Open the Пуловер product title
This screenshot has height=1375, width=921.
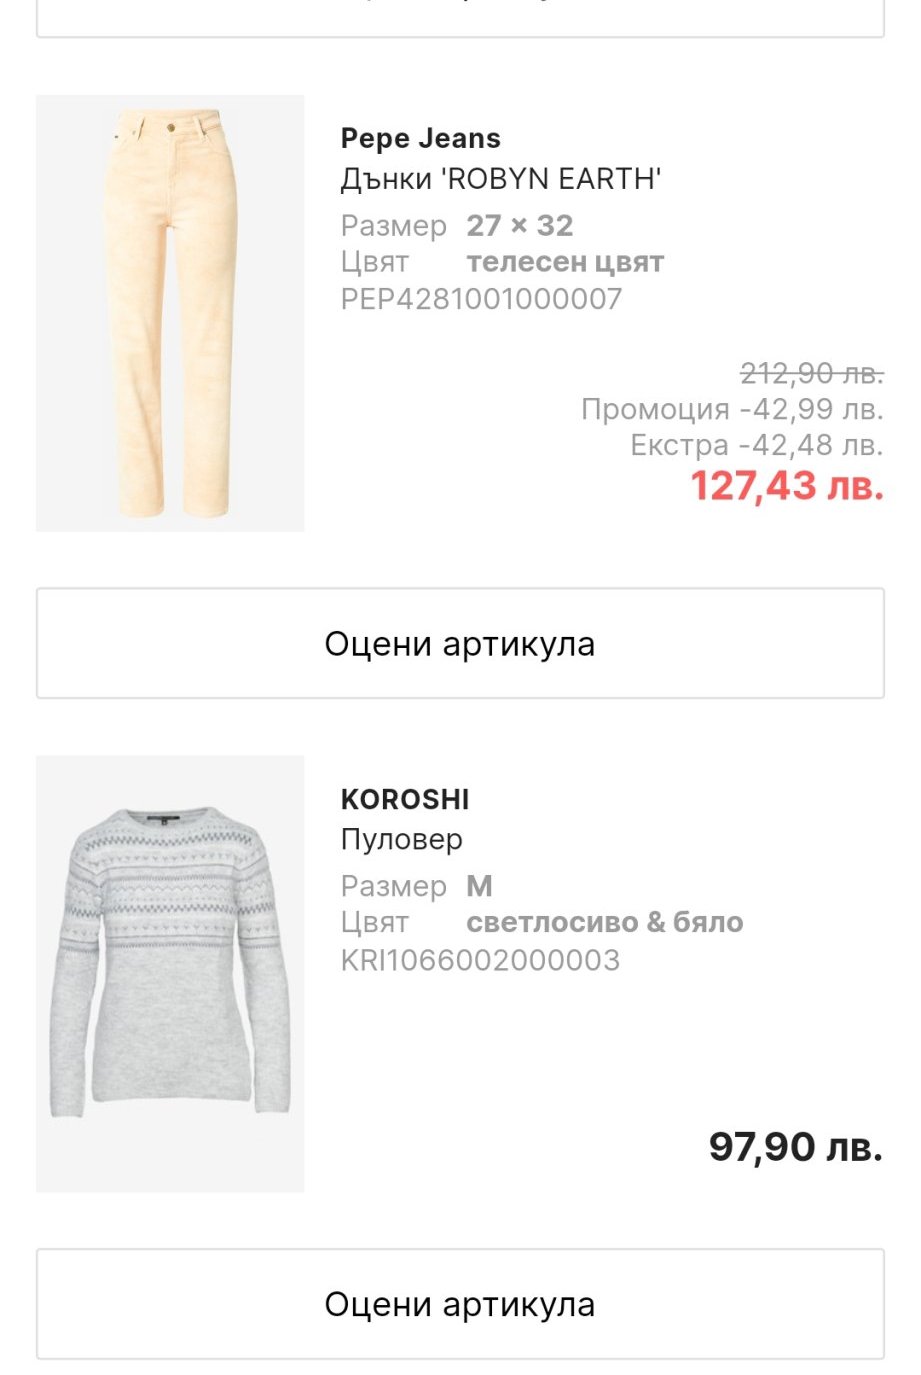pyautogui.click(x=401, y=839)
